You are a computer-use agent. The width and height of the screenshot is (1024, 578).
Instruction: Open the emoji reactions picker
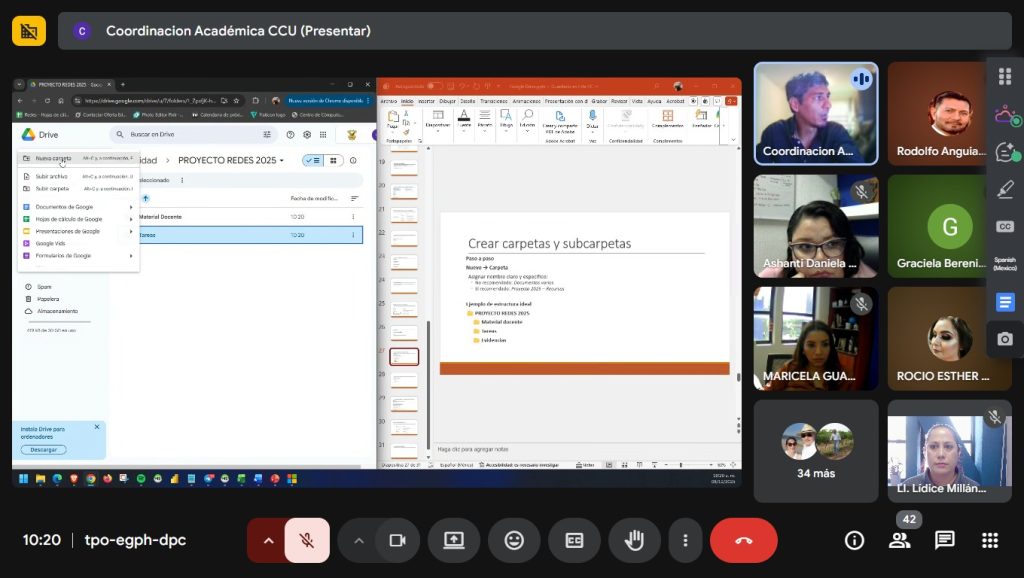coord(514,540)
